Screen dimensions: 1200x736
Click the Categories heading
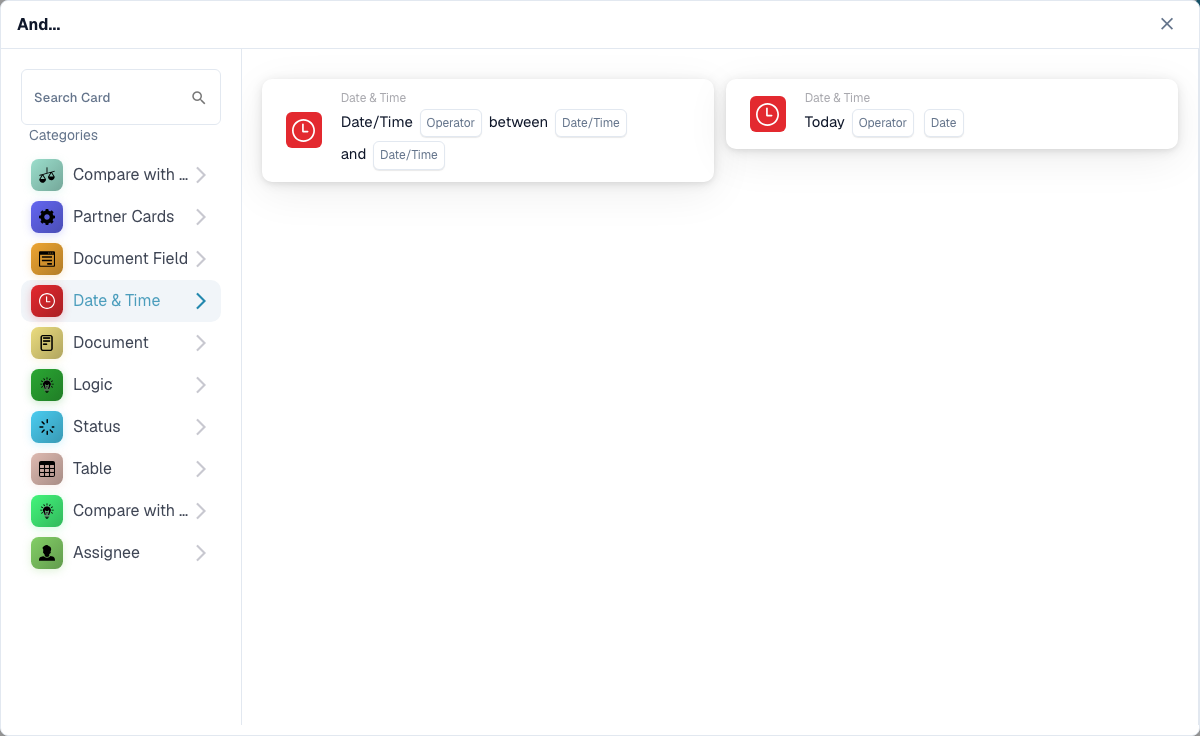point(63,135)
